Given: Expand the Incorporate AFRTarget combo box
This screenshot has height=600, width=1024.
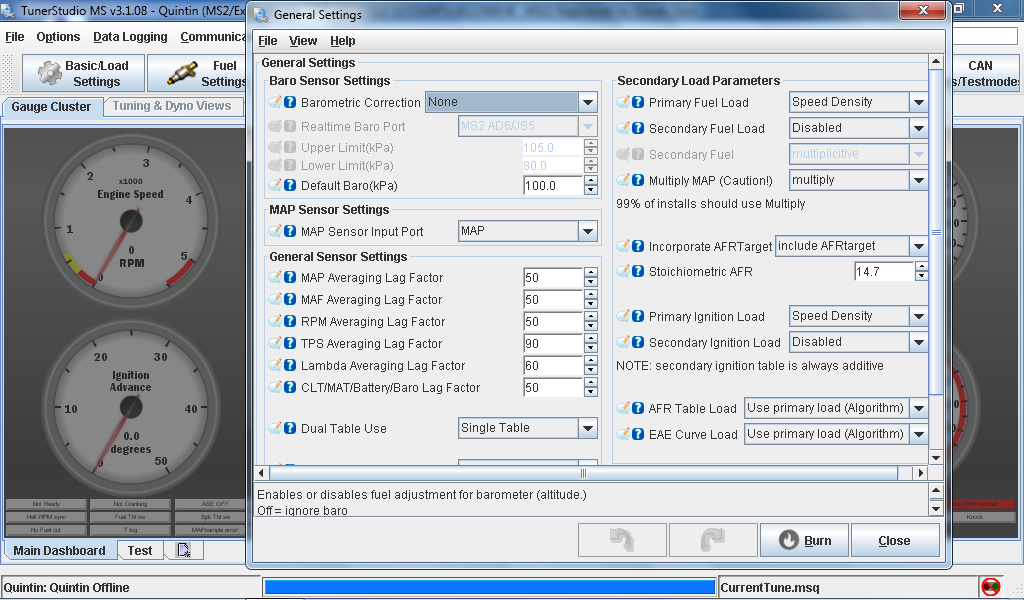Looking at the screenshot, I should [918, 246].
